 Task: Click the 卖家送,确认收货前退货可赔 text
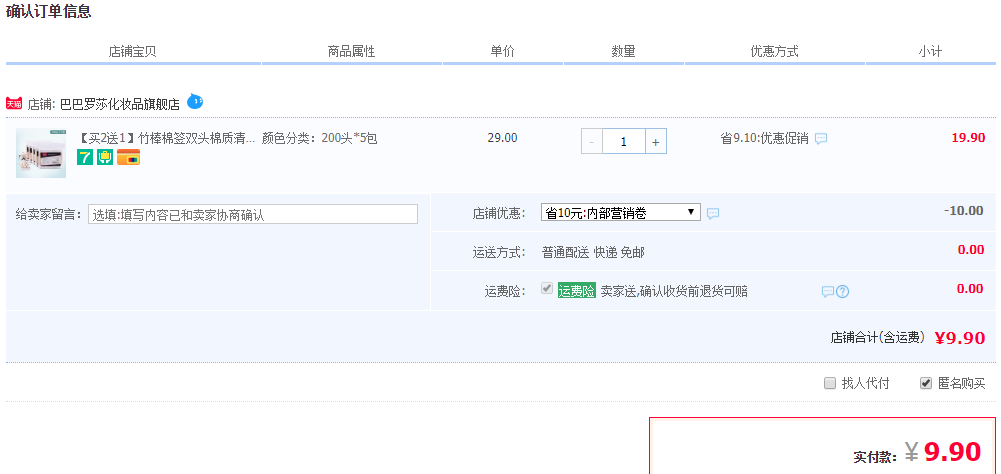tap(674, 291)
